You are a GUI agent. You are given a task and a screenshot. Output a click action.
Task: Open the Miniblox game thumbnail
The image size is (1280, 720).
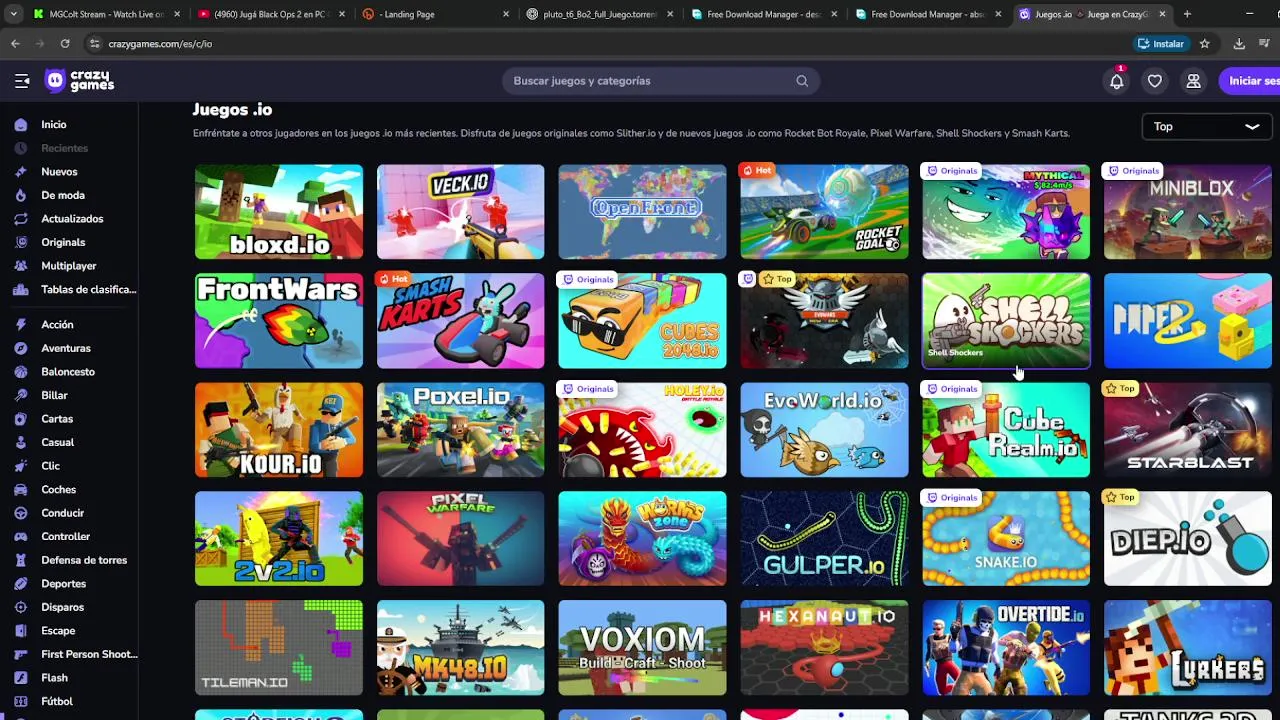1188,212
